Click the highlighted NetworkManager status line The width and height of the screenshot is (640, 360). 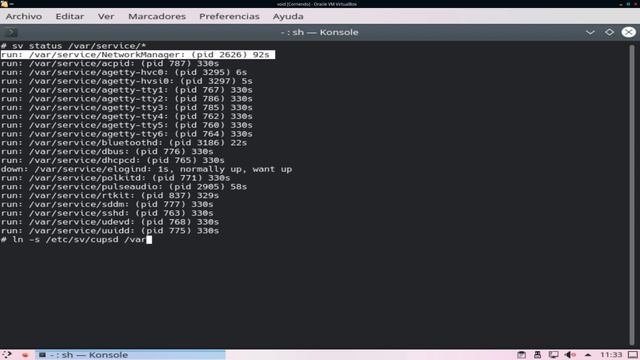click(138, 55)
